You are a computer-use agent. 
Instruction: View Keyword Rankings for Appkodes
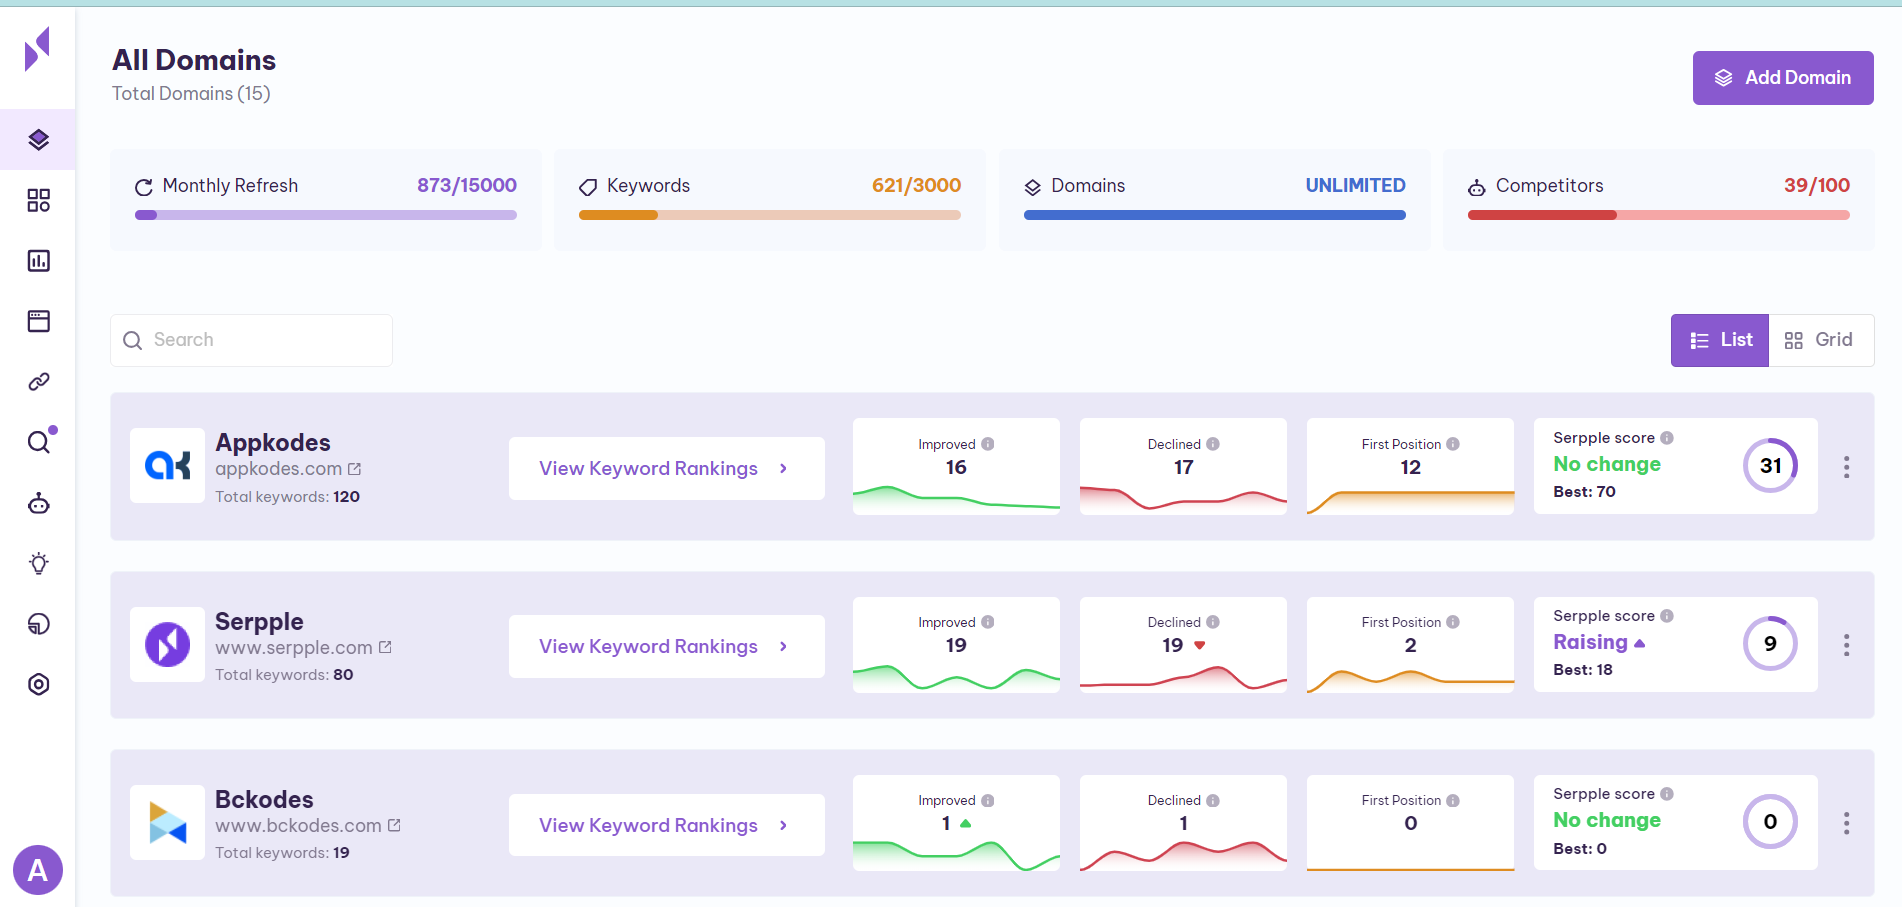[x=666, y=468]
